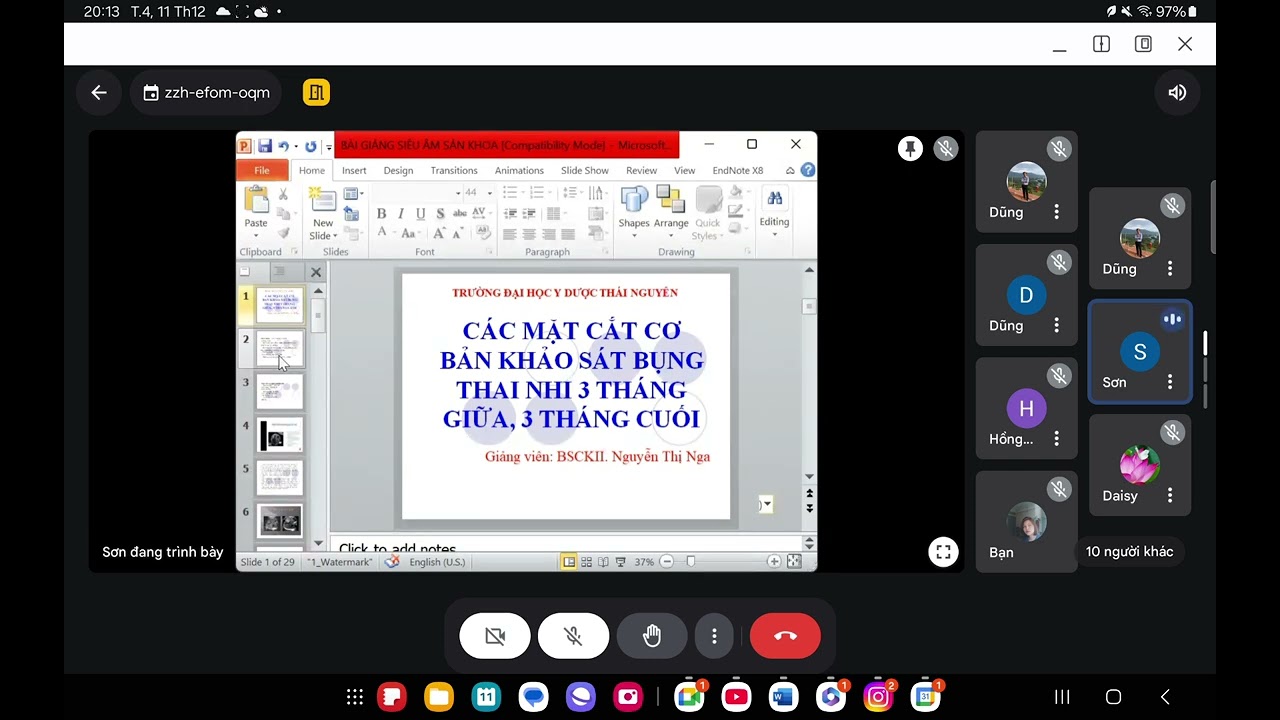Open PowerPoint Help question mark icon
The image size is (1280, 720).
[808, 170]
